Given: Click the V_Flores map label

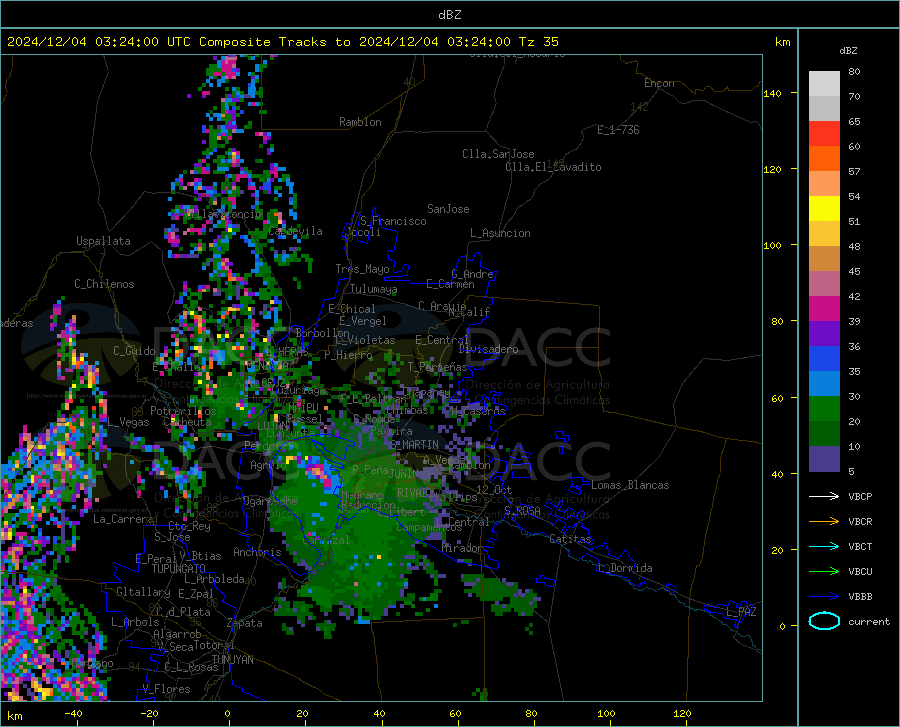Looking at the screenshot, I should [166, 689].
